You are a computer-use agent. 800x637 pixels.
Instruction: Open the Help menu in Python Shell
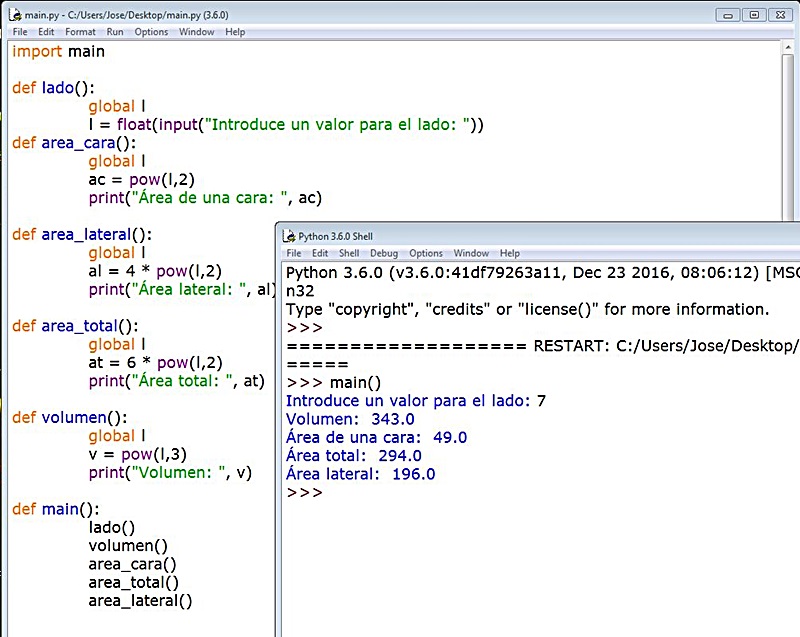tap(510, 253)
